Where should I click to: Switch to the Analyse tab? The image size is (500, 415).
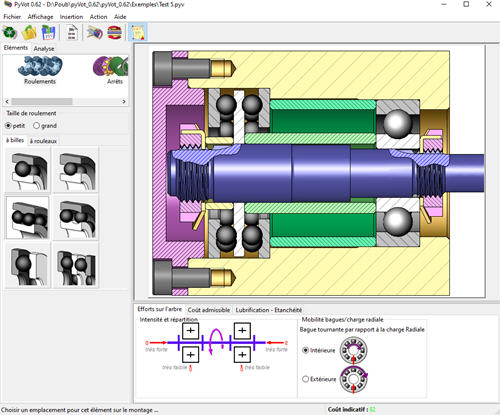coord(44,49)
